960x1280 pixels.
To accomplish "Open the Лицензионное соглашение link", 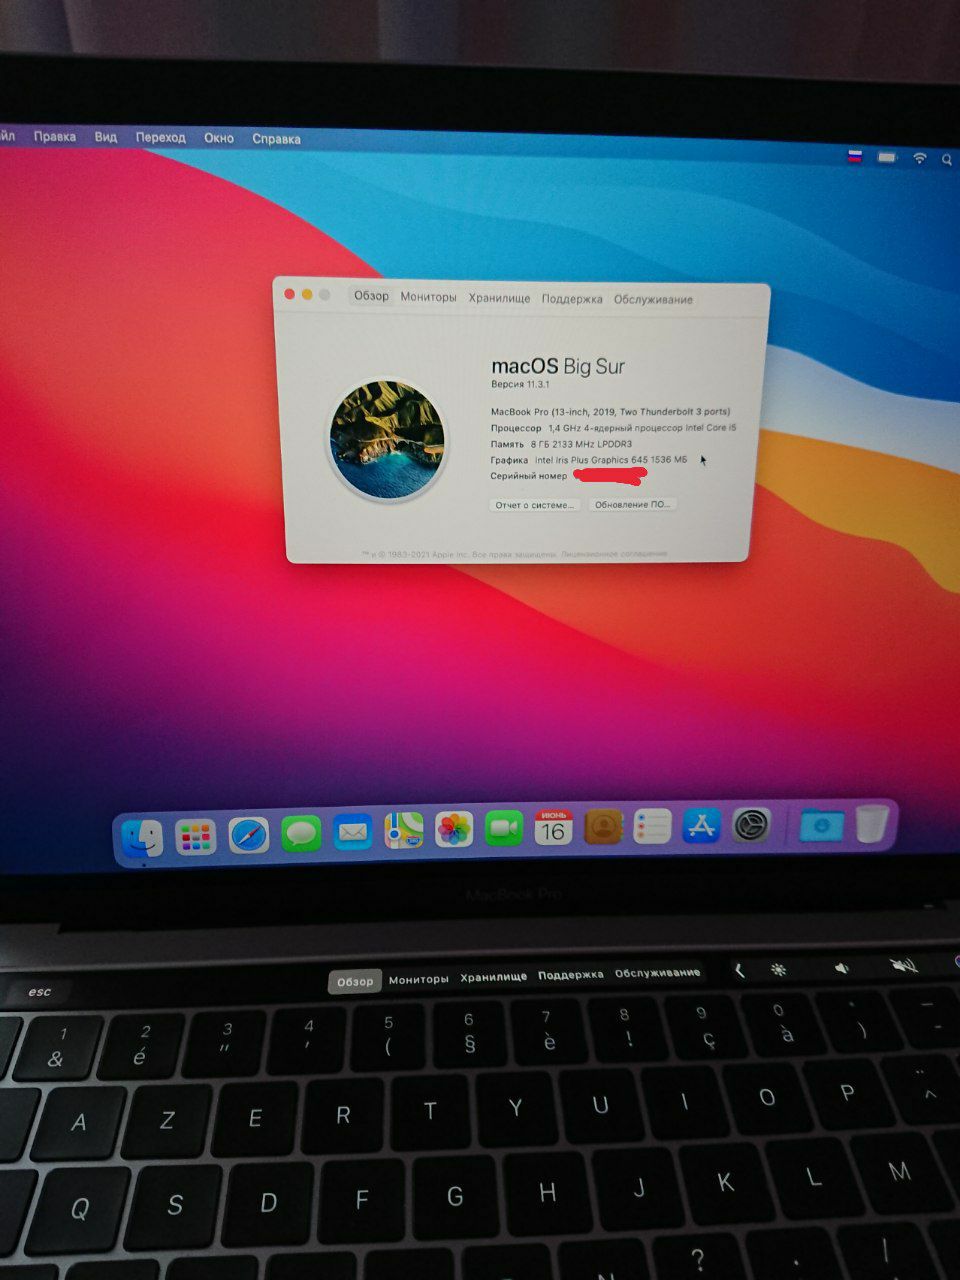I will coord(614,553).
